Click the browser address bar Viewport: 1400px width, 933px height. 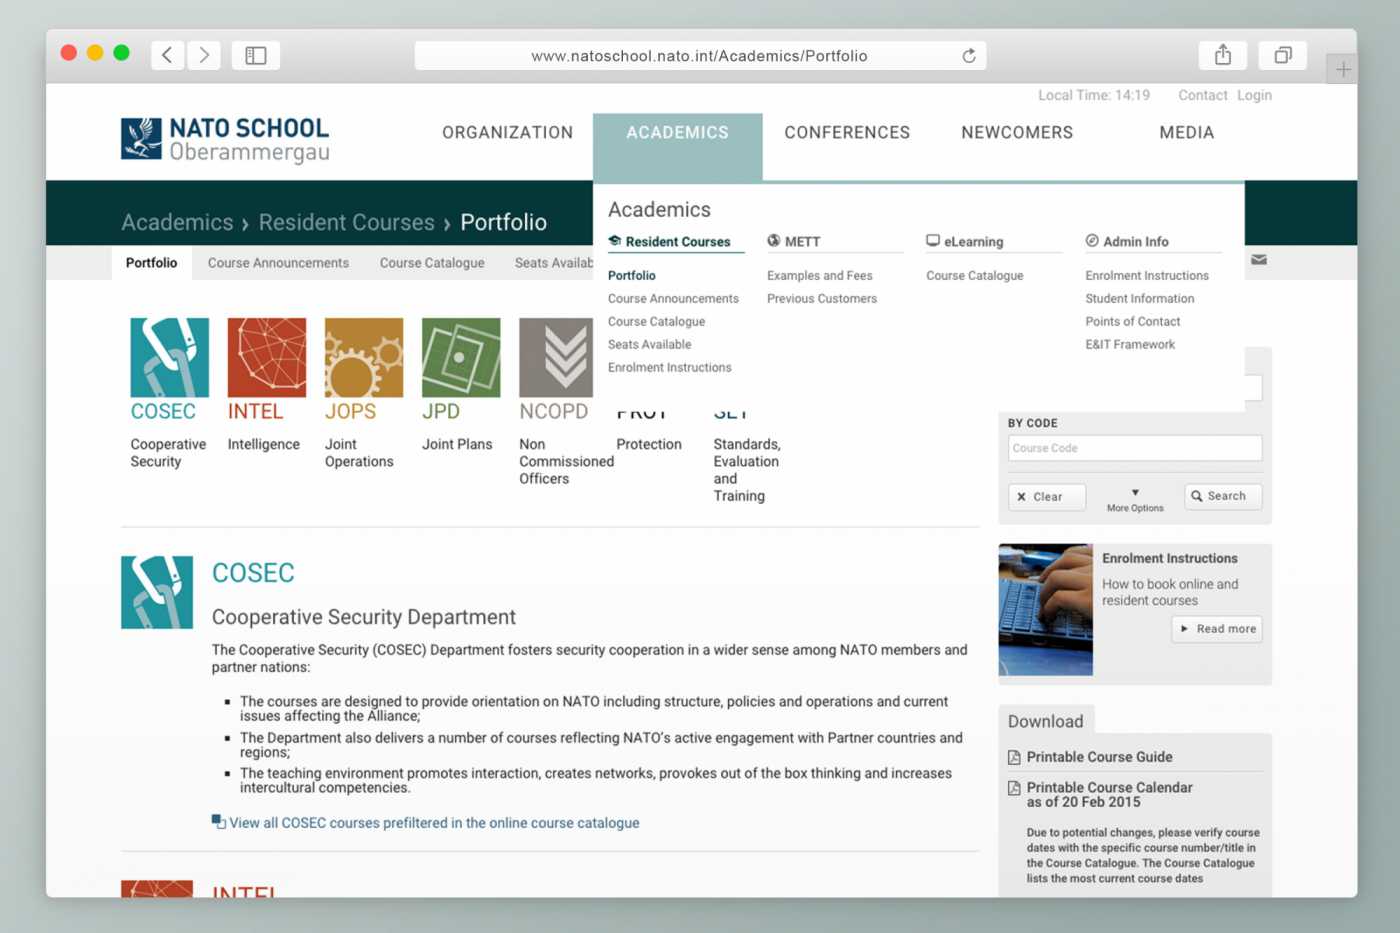(x=700, y=56)
